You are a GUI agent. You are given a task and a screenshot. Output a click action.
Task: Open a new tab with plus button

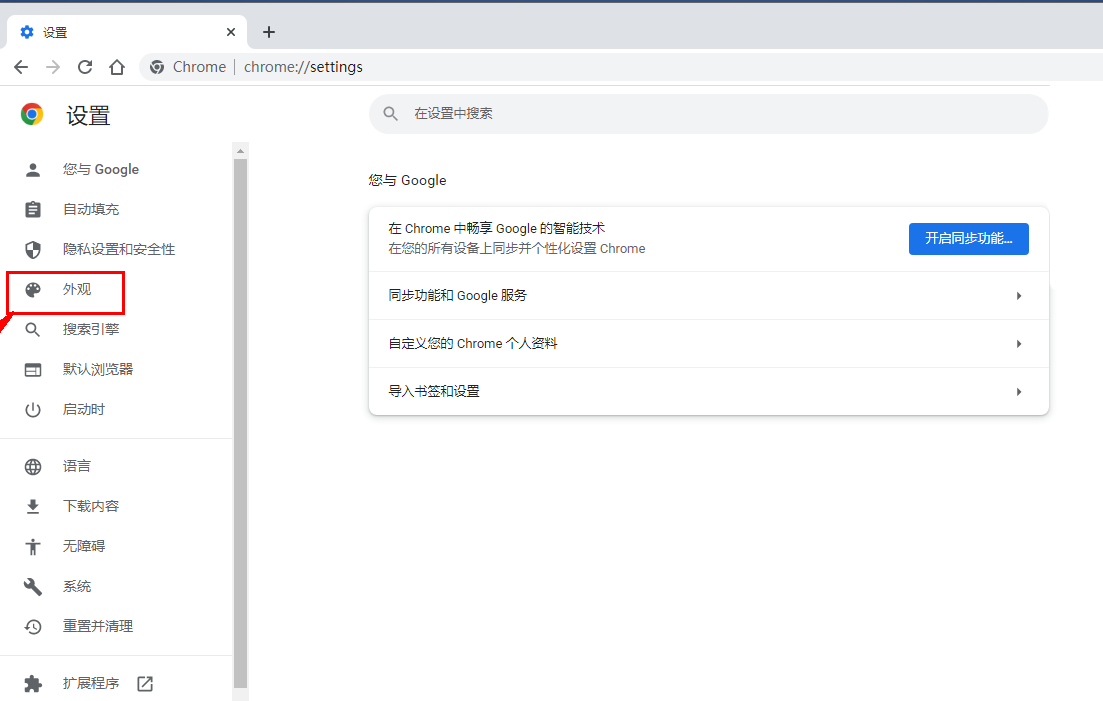[269, 32]
